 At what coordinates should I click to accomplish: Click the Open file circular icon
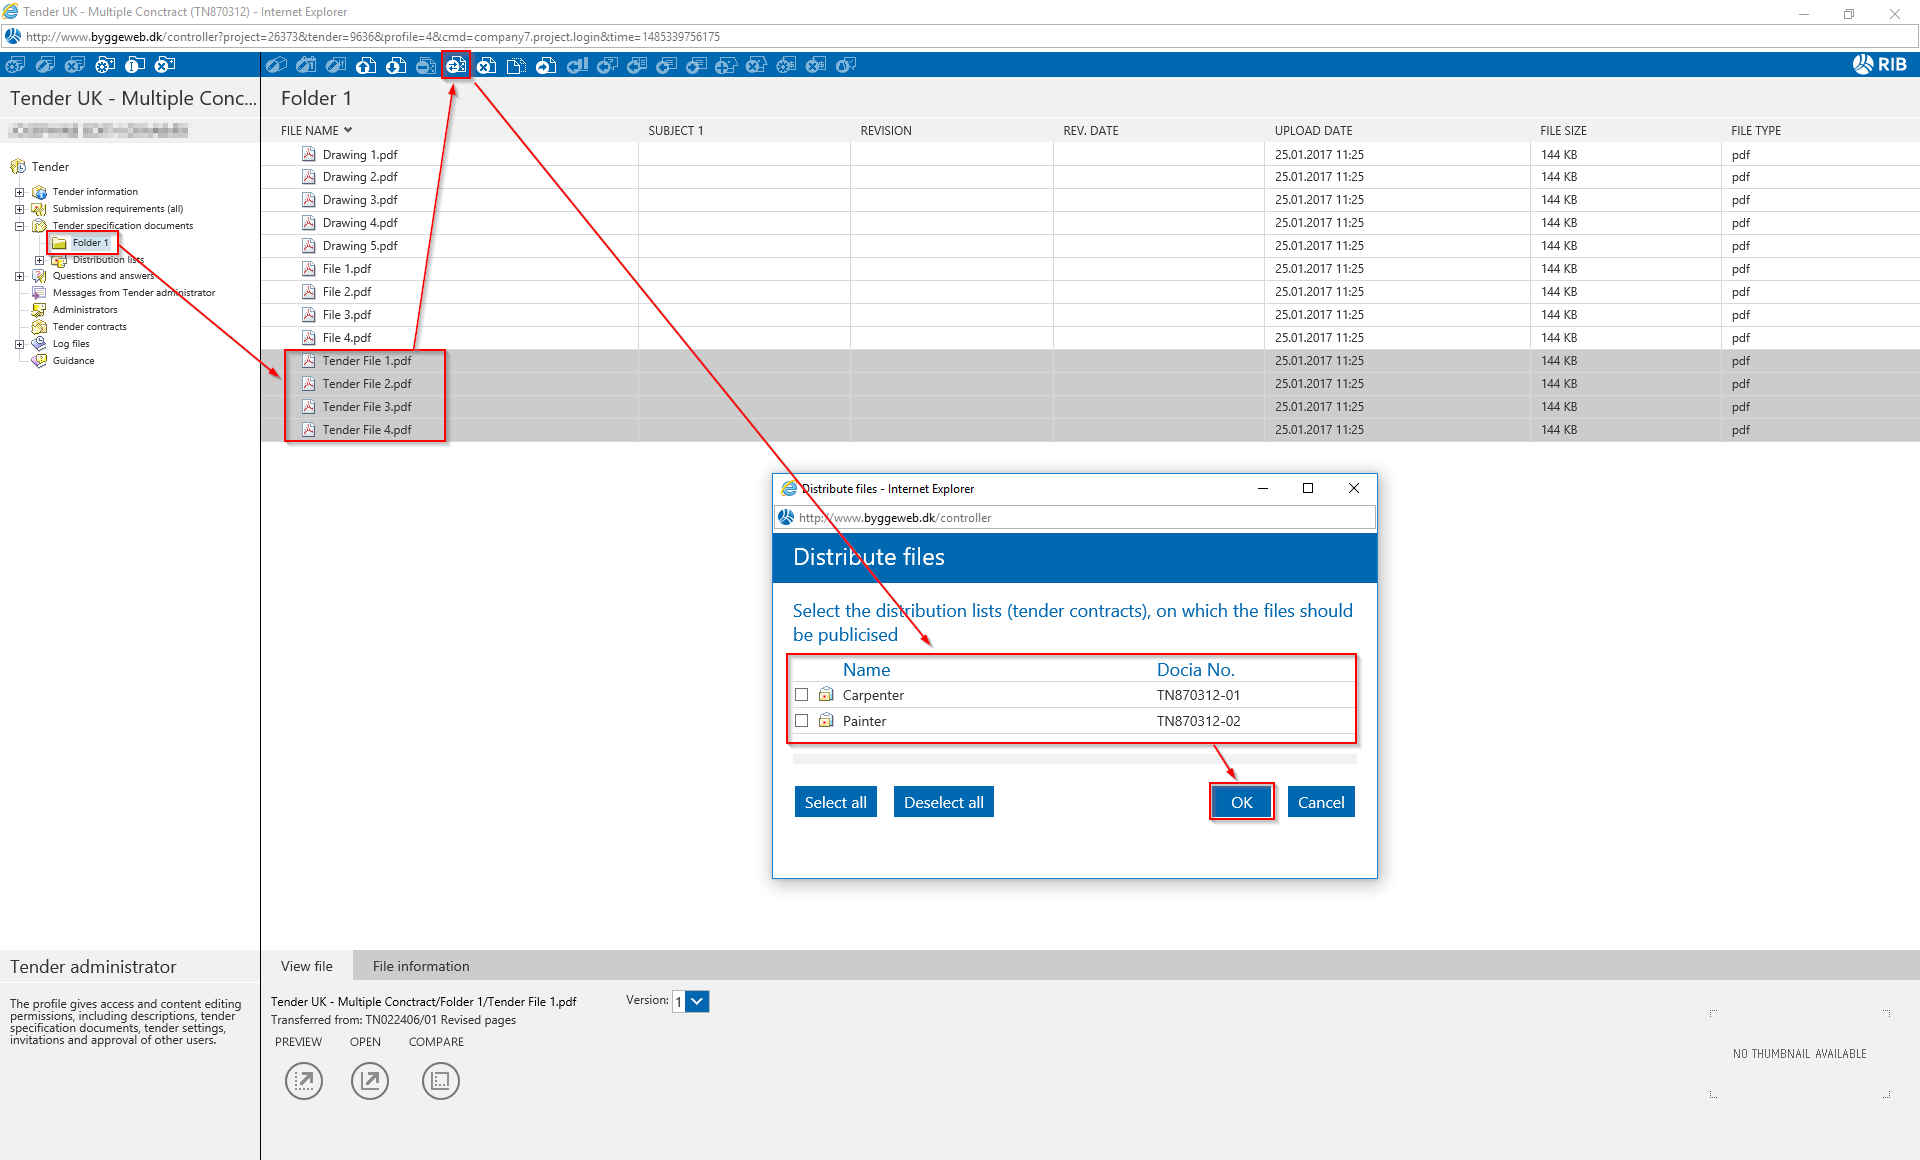(370, 1081)
